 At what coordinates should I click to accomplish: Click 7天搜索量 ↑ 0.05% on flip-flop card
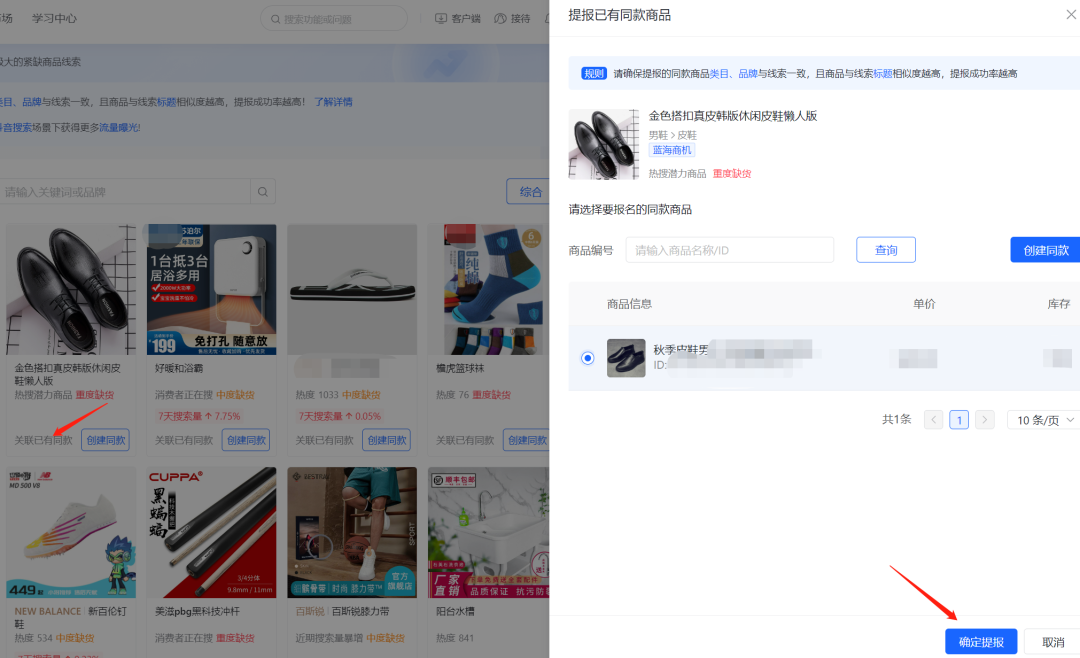tap(340, 416)
